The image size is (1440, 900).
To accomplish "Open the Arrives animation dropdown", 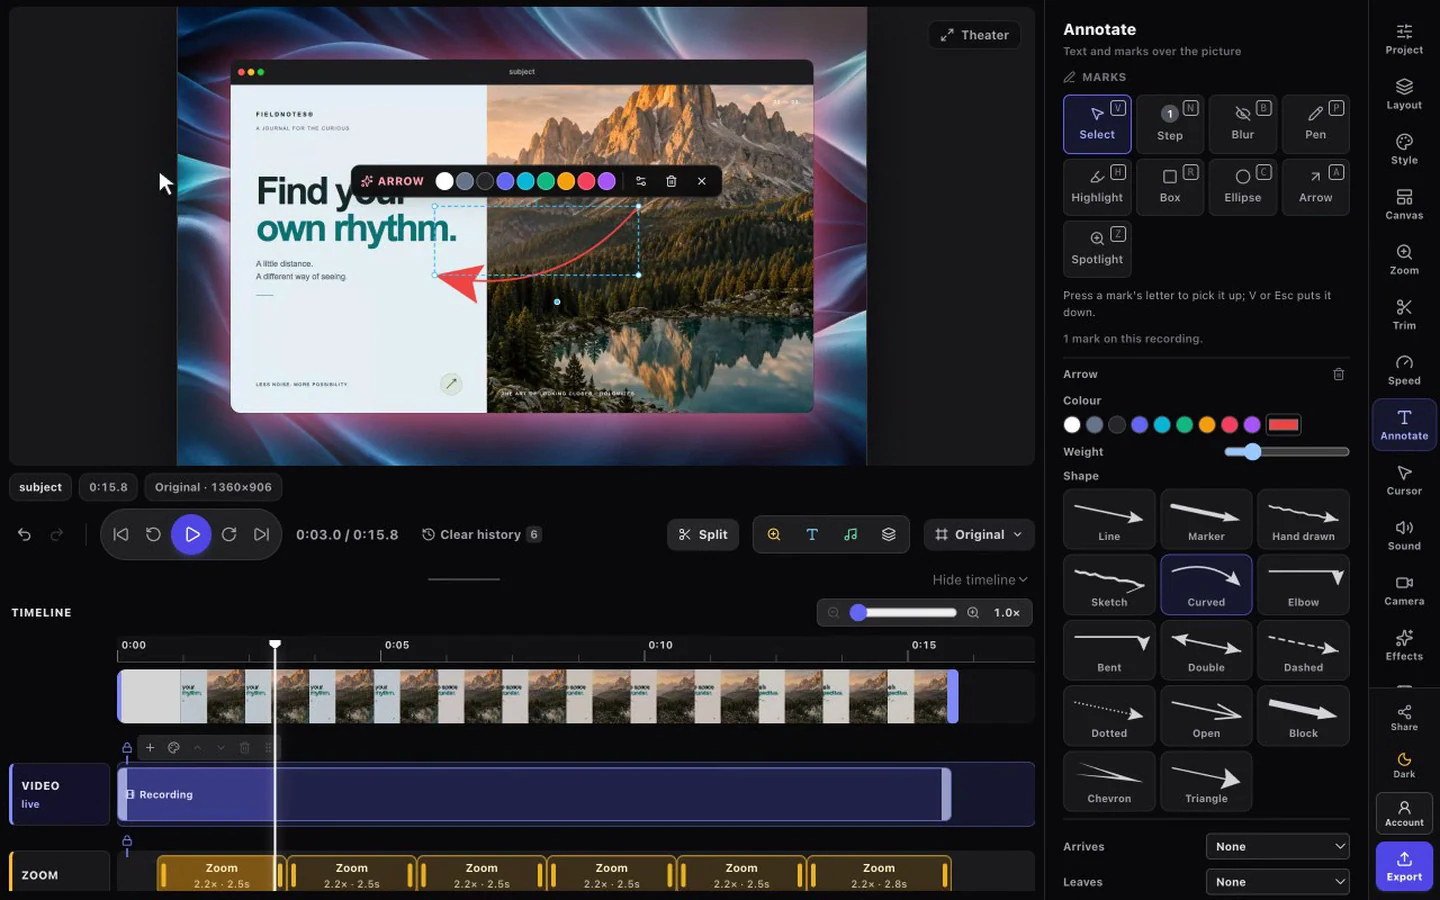I will 1278,846.
